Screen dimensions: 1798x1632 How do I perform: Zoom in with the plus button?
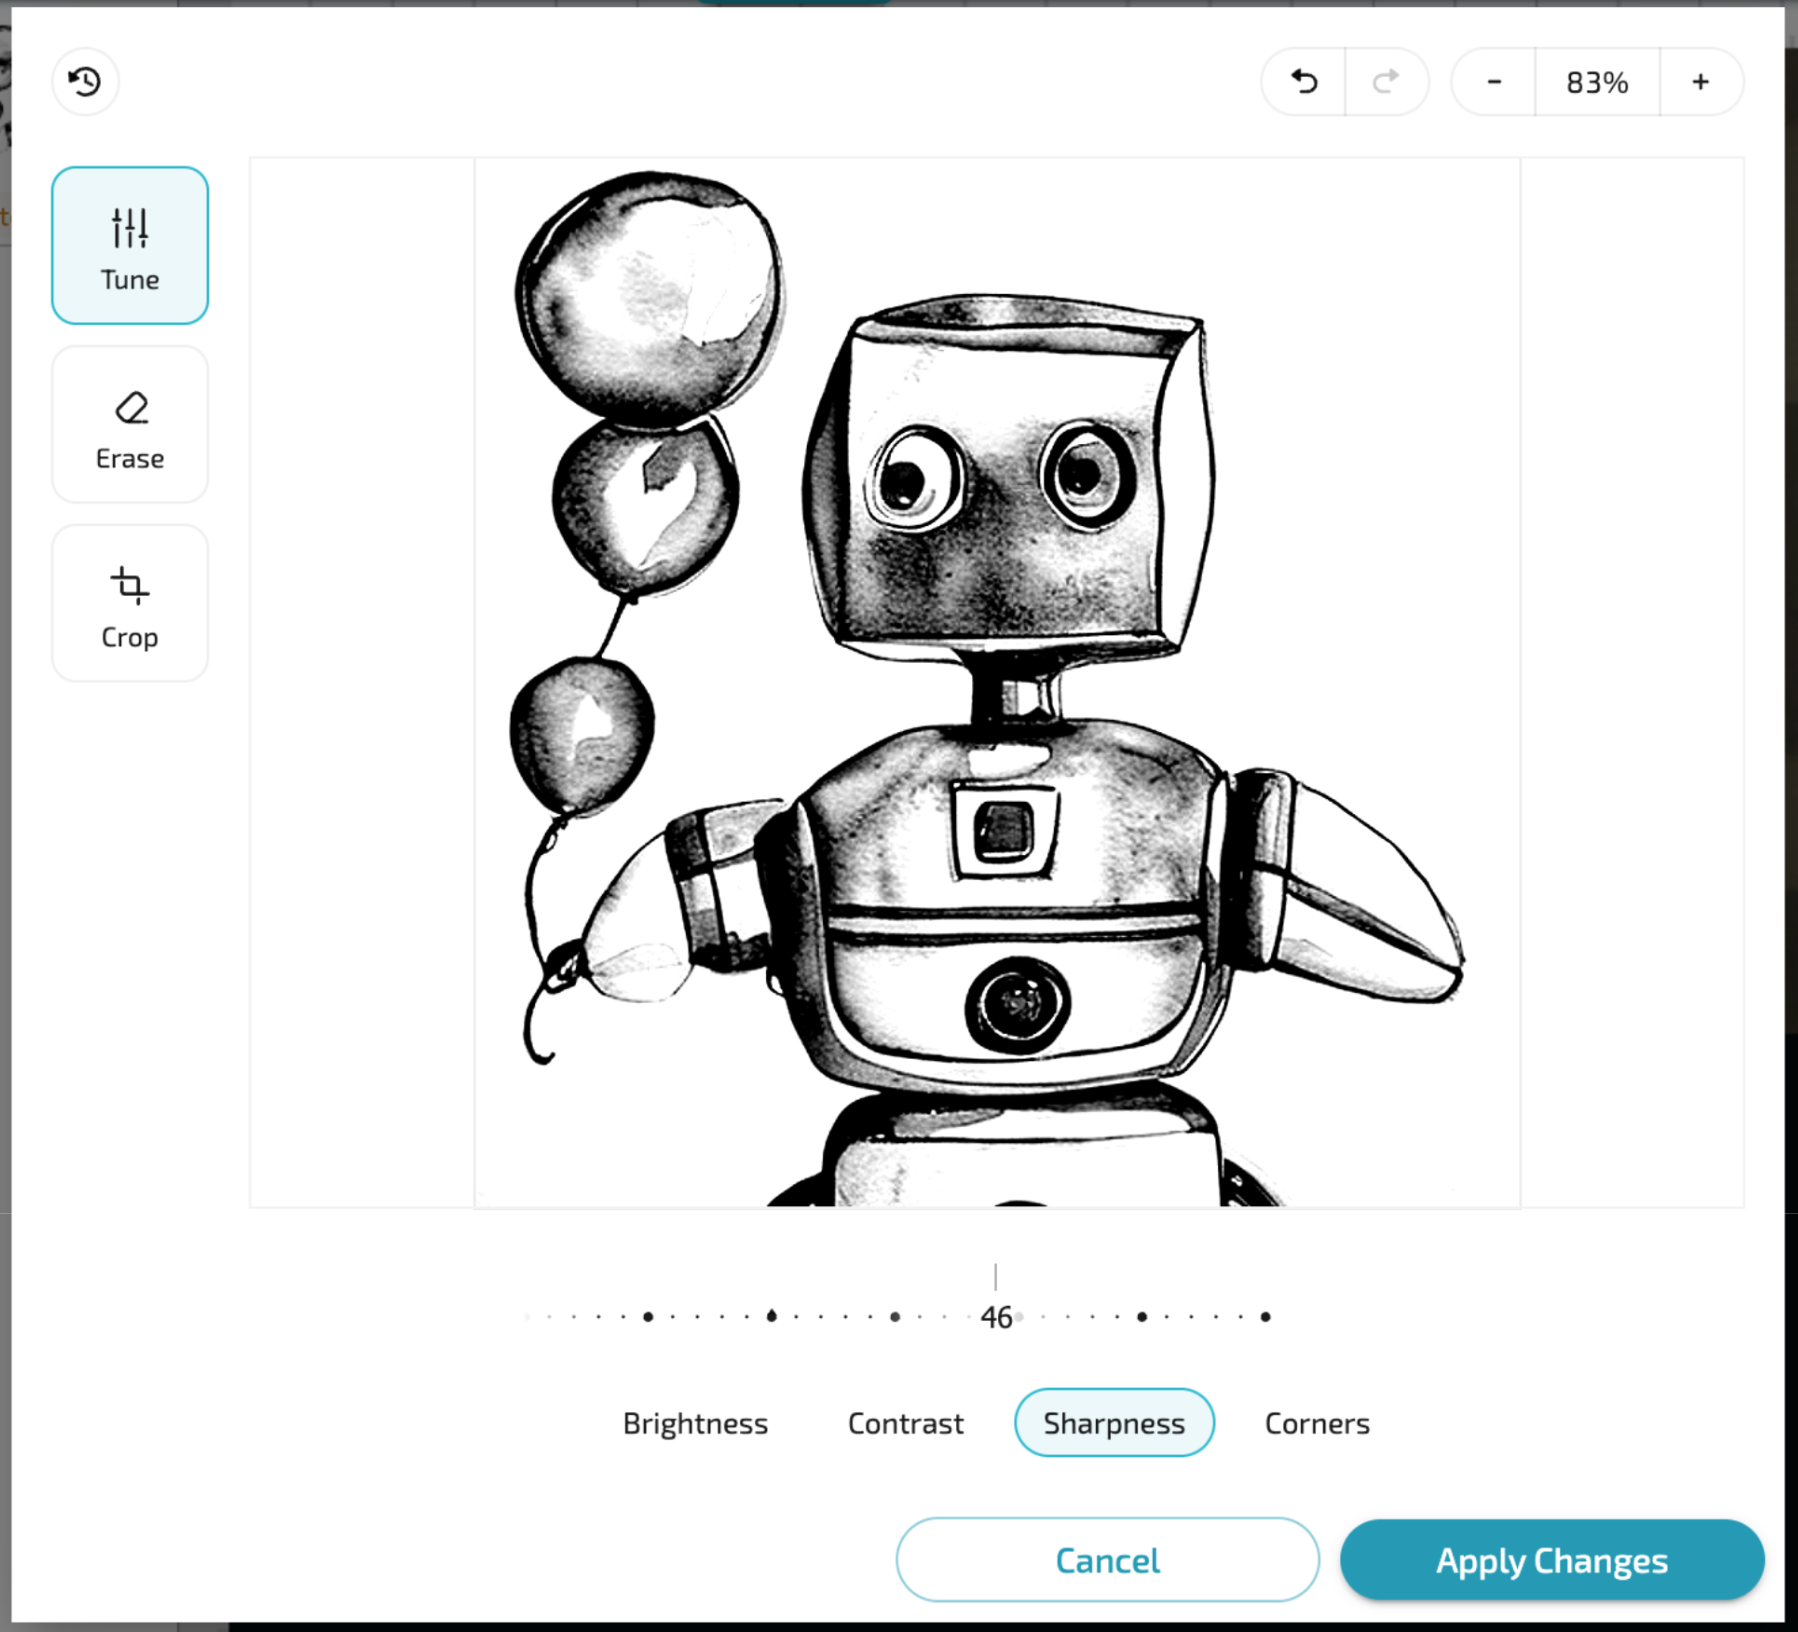click(1700, 82)
